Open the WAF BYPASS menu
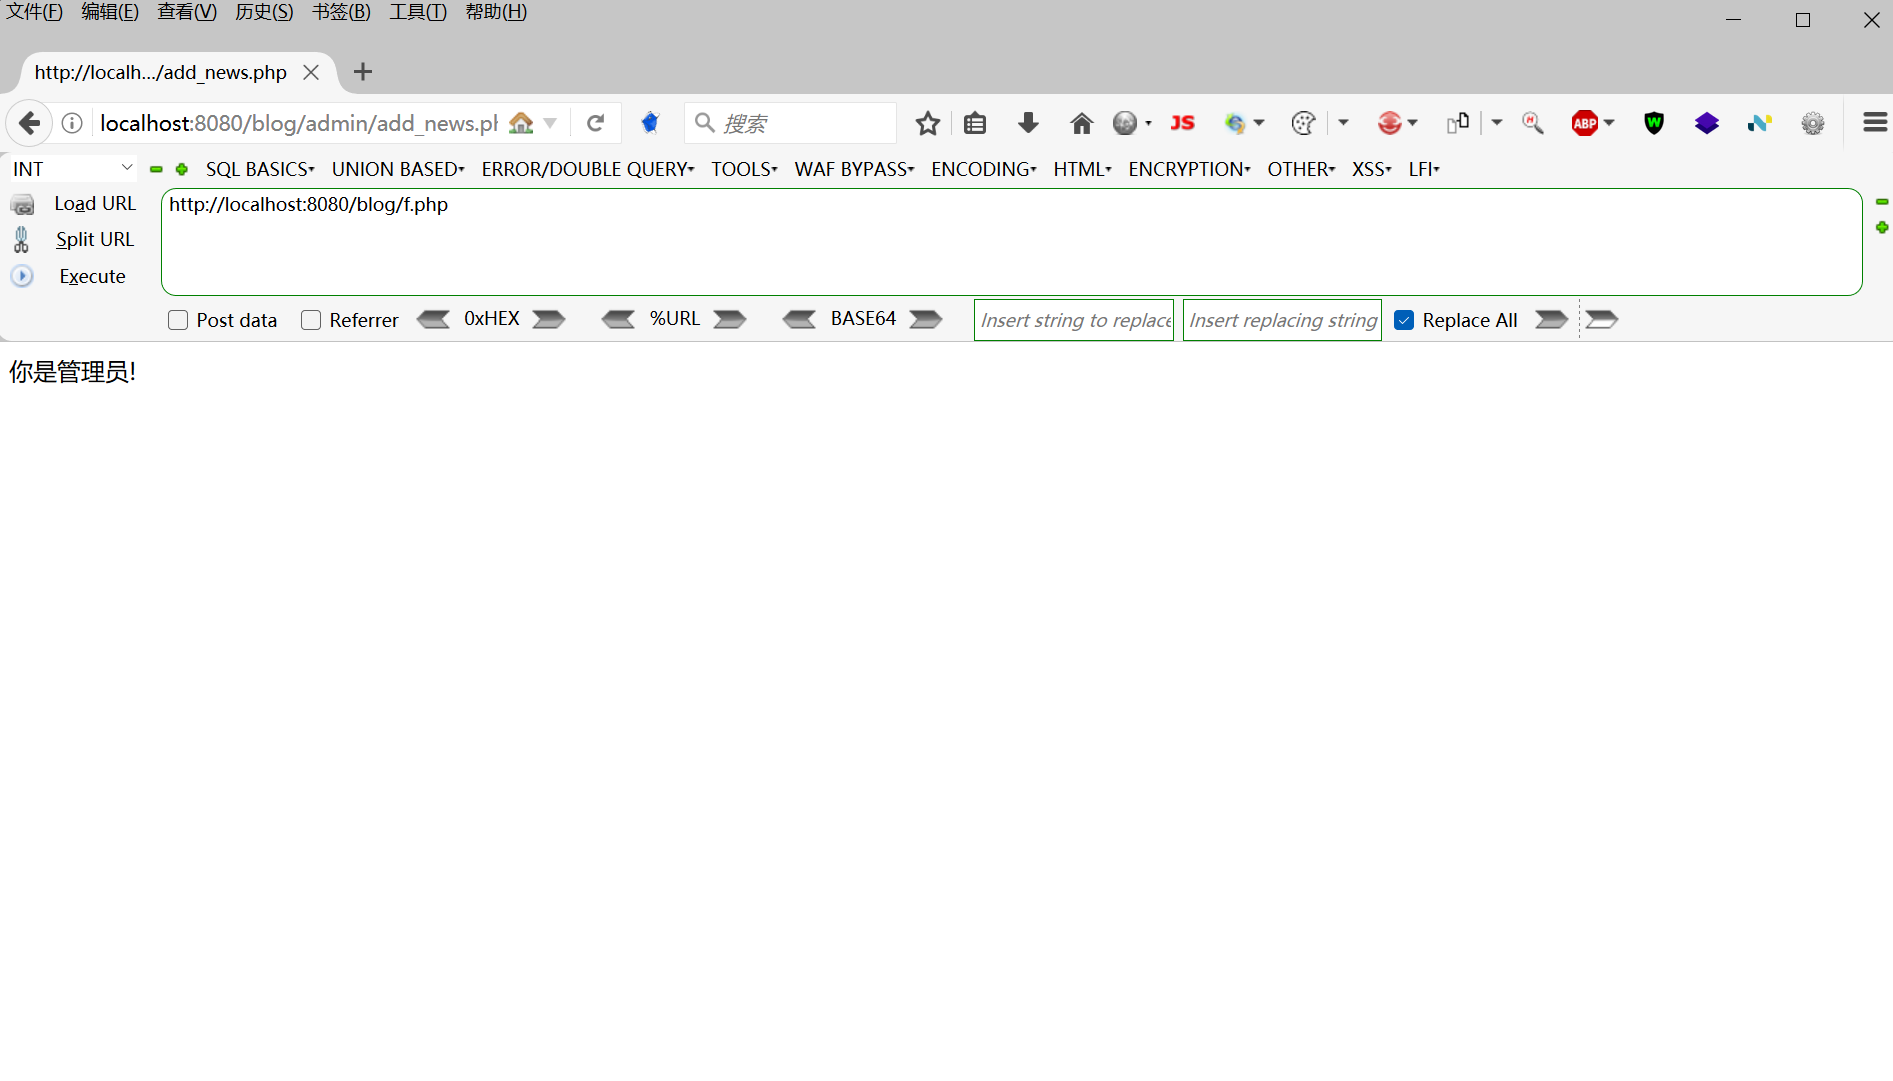 [x=854, y=169]
